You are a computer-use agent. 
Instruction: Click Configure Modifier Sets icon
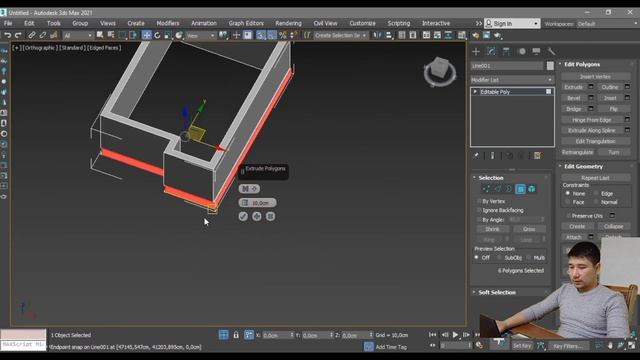click(538, 156)
